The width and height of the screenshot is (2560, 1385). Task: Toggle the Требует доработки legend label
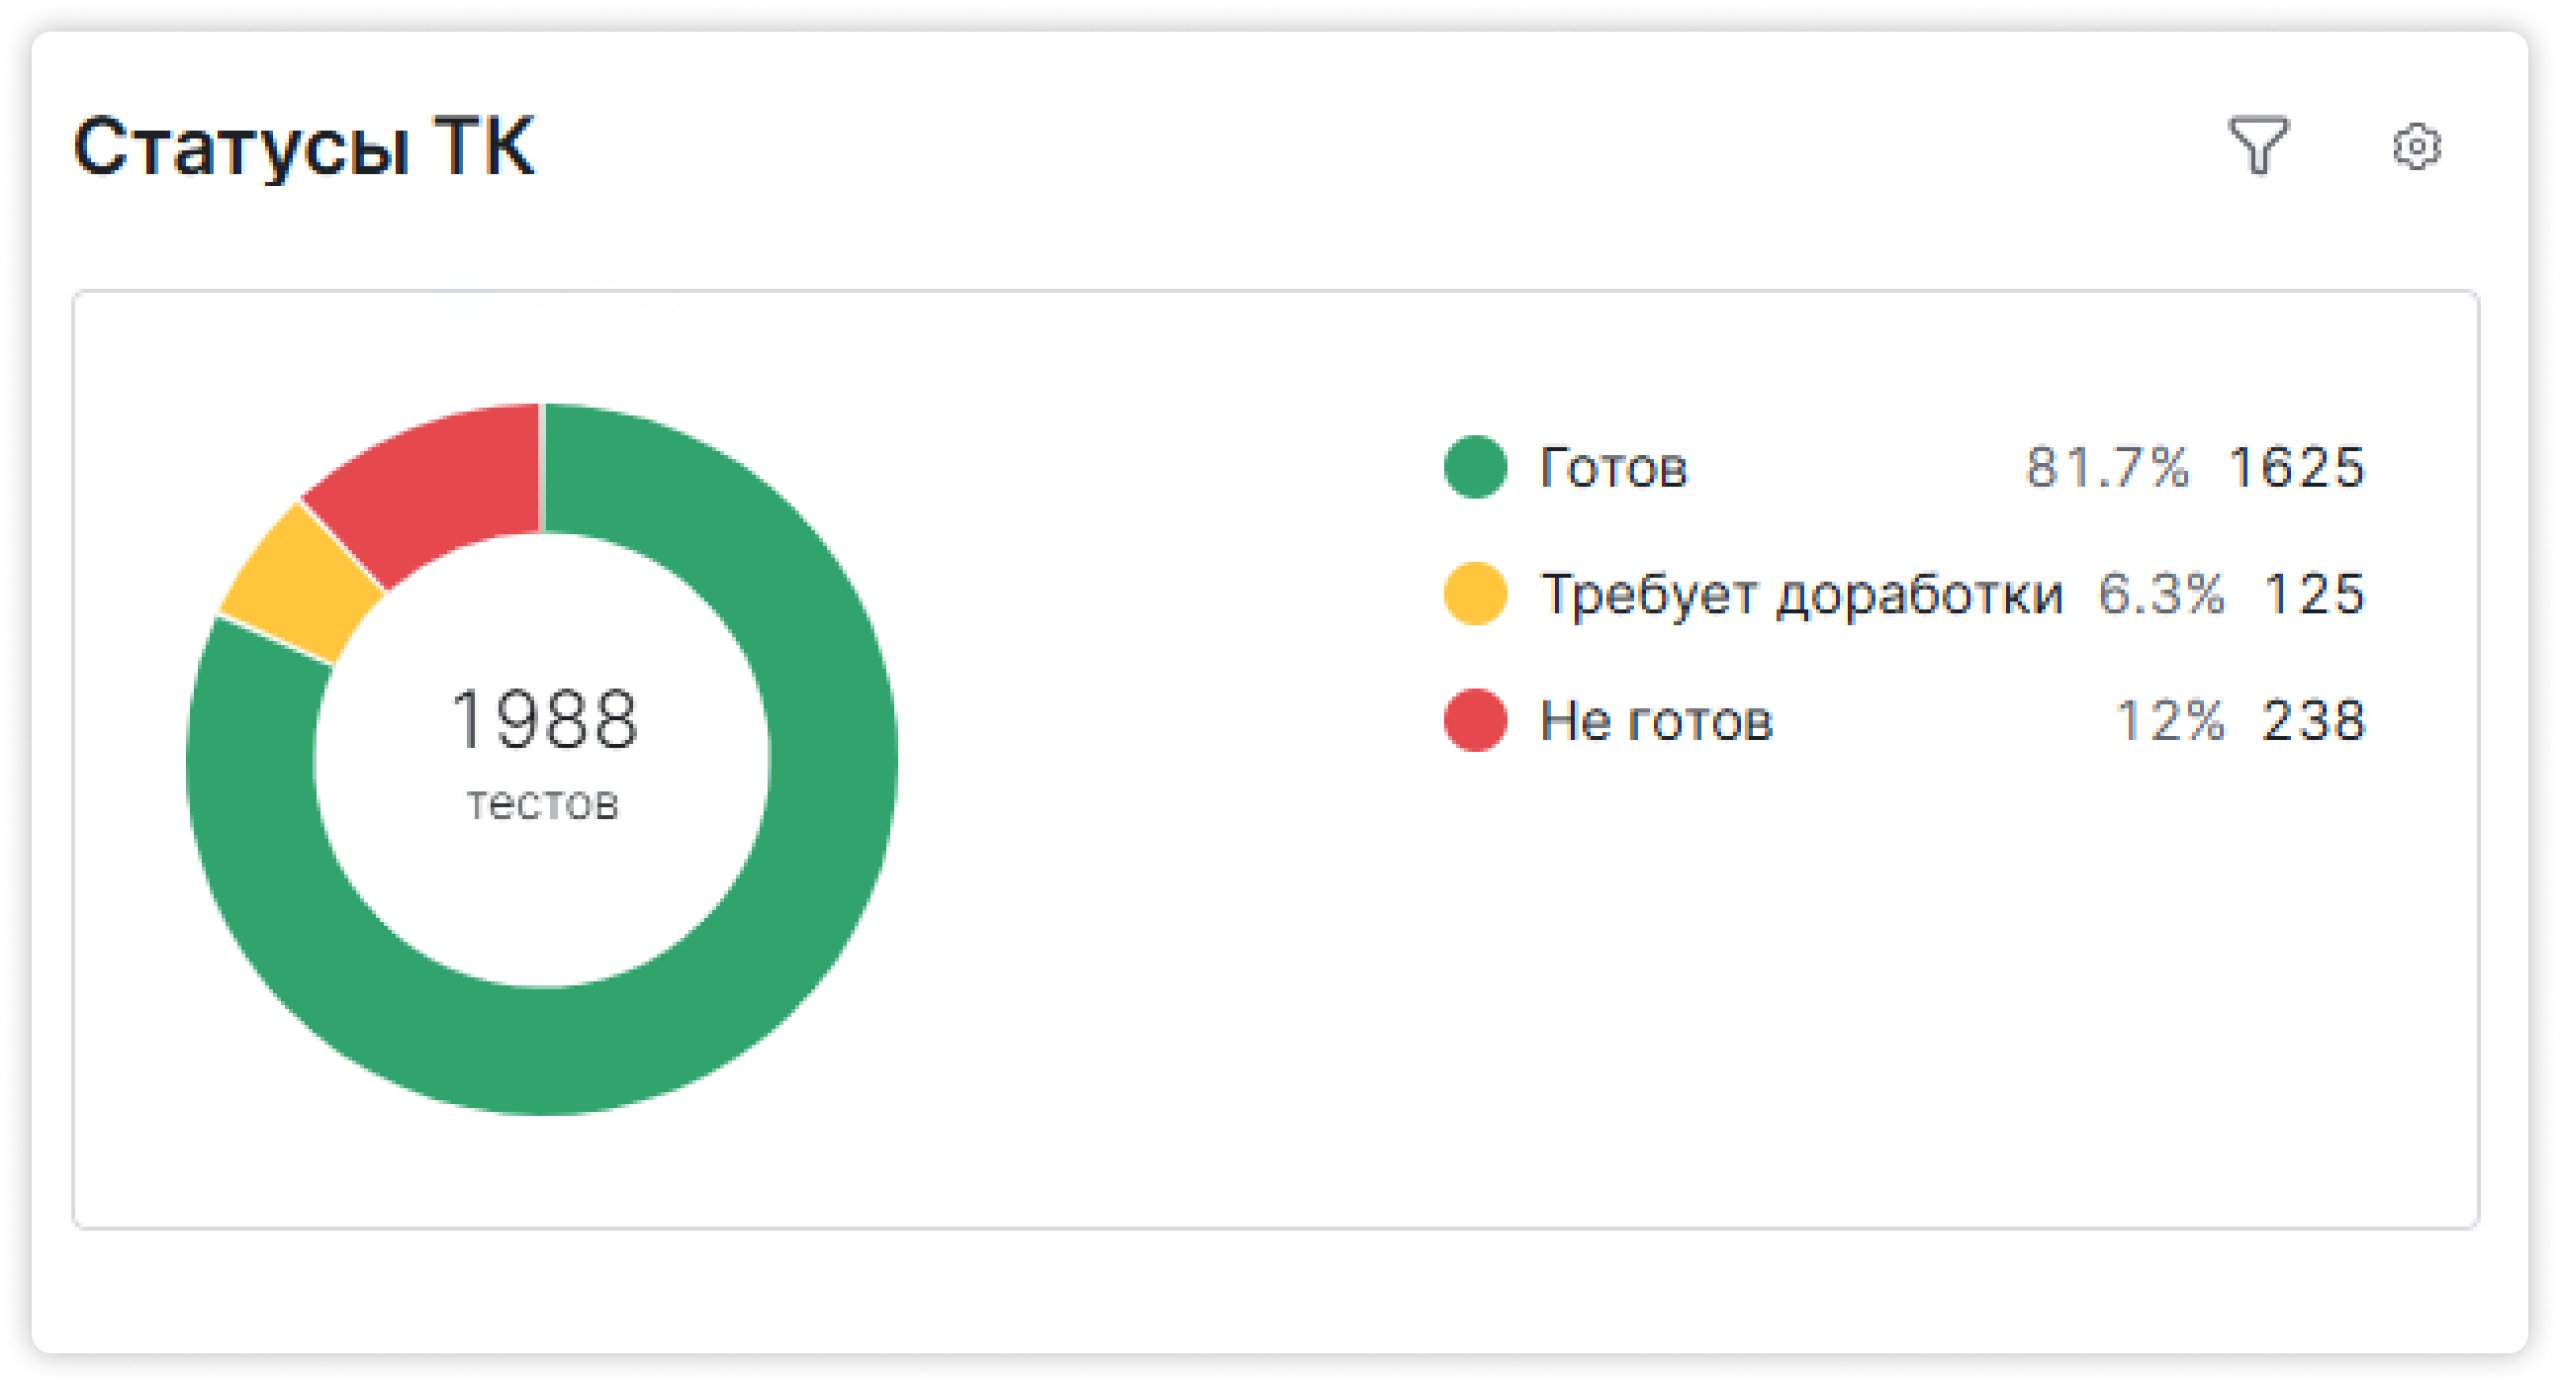pyautogui.click(x=1801, y=595)
